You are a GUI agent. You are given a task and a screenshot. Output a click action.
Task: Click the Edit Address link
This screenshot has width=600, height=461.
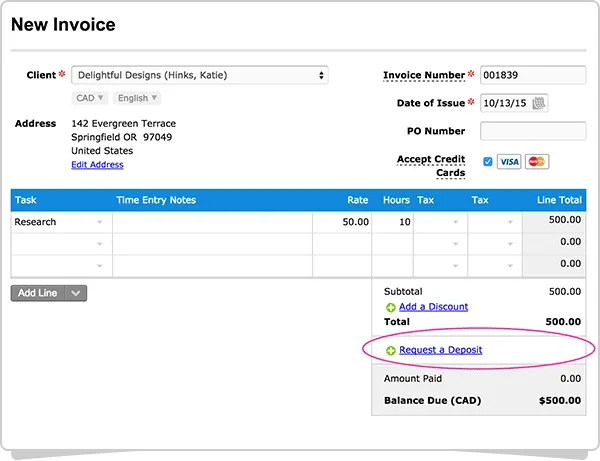click(97, 165)
